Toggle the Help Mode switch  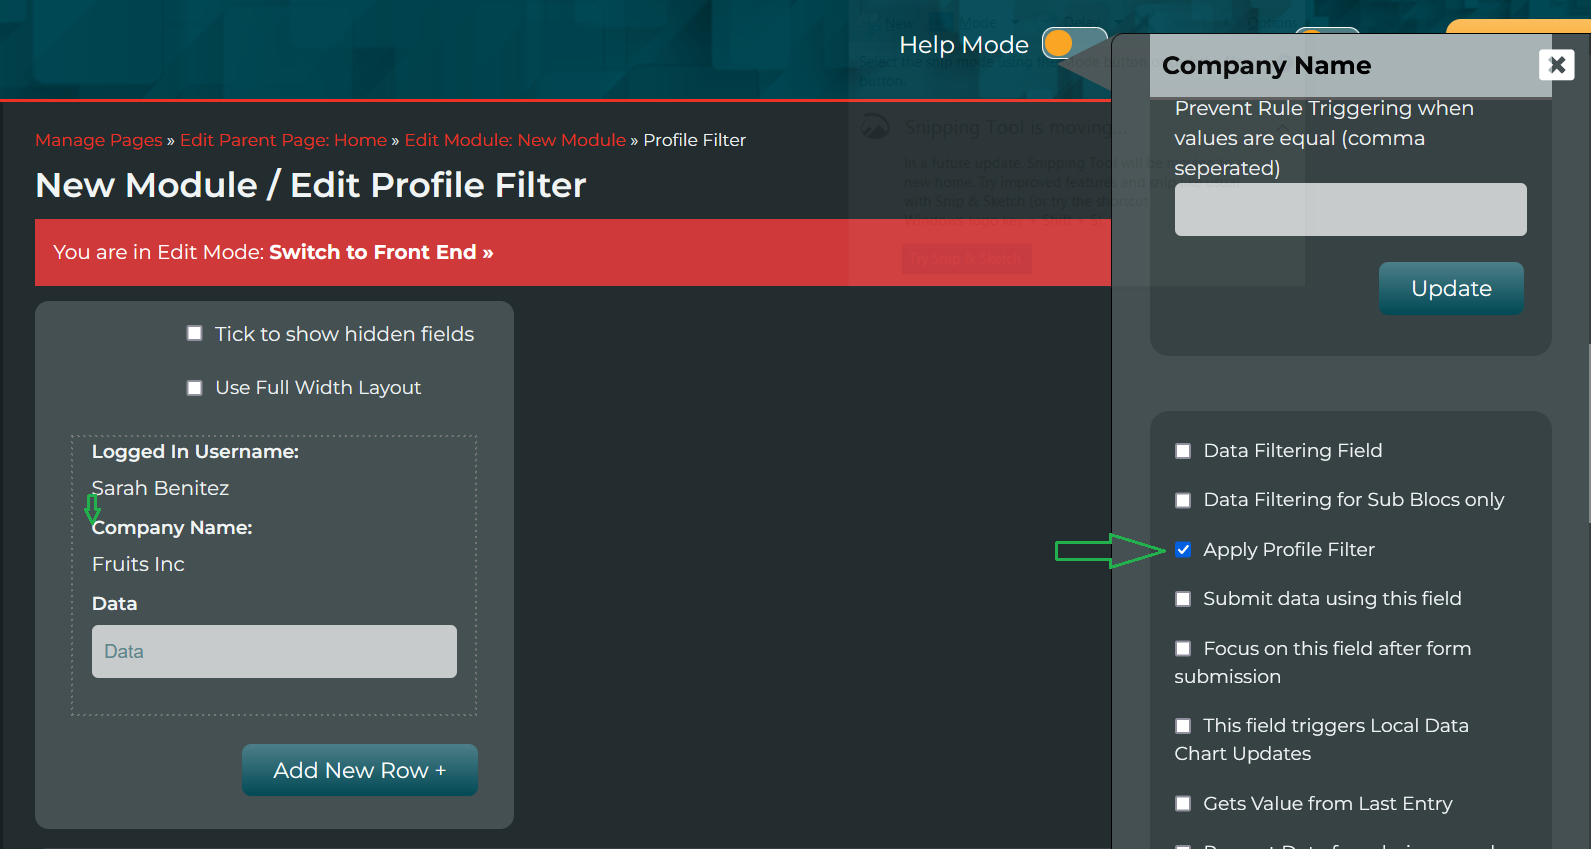1074,44
